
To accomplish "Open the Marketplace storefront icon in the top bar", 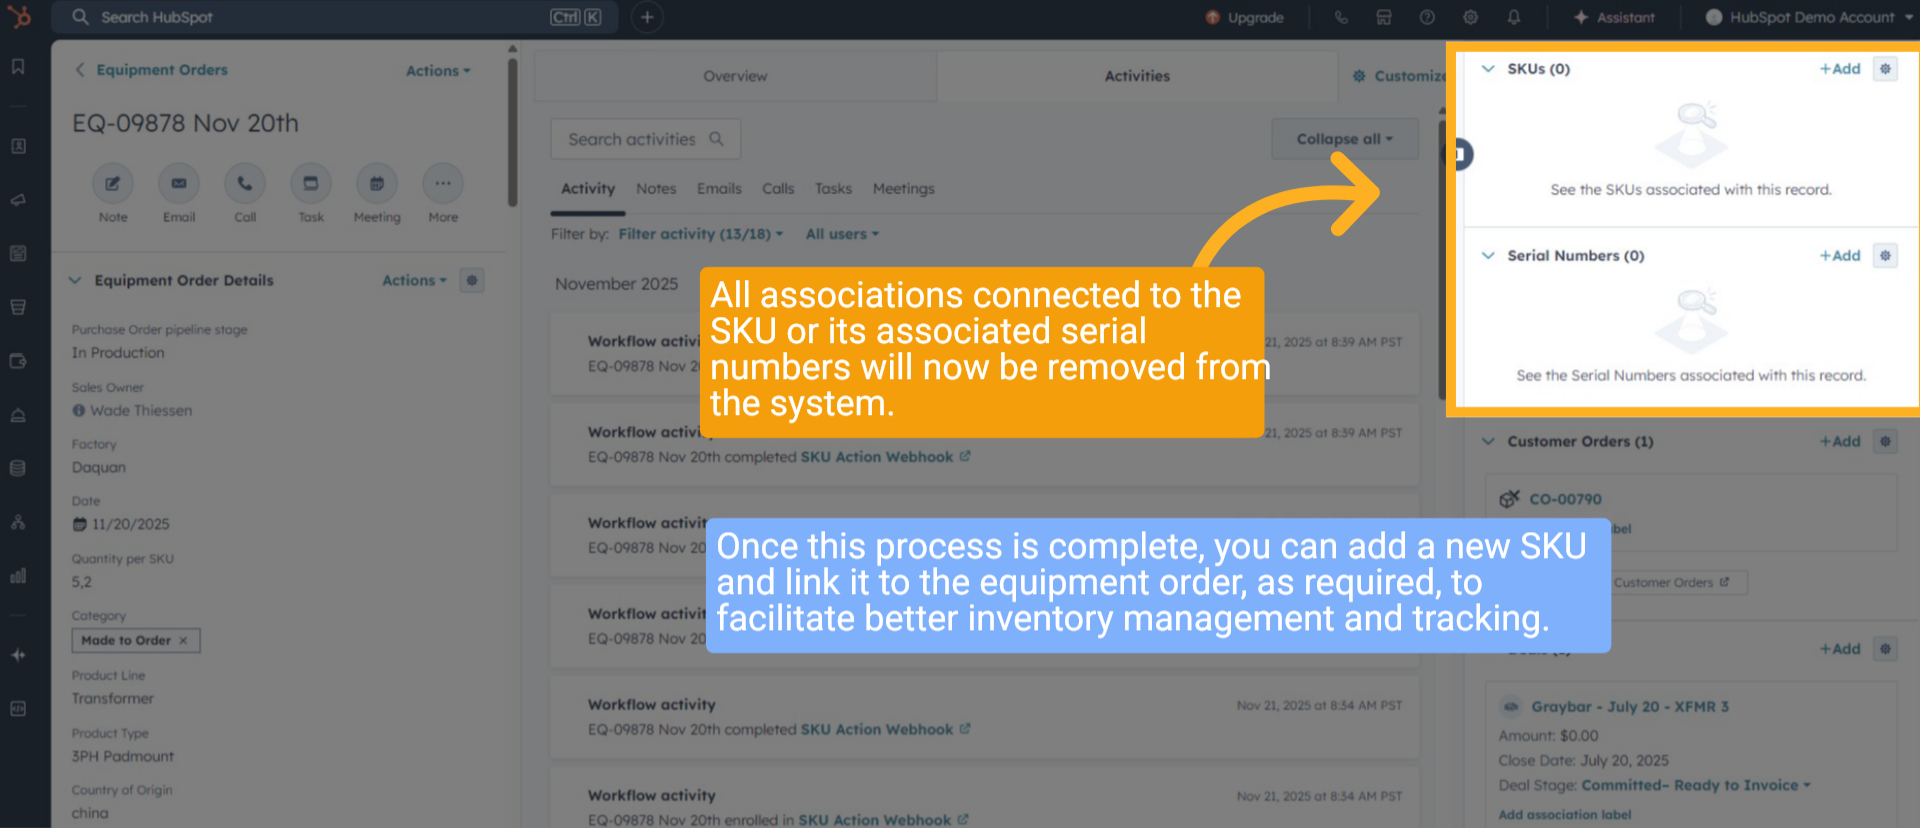I will pos(1384,17).
